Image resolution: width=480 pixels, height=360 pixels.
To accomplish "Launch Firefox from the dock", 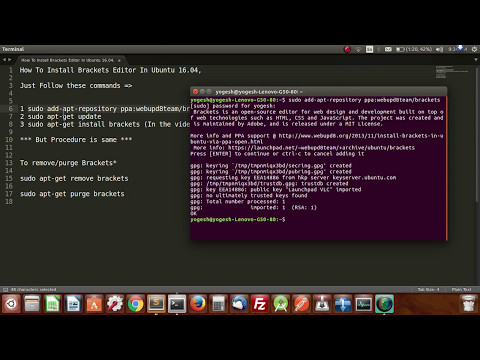I will (197, 304).
